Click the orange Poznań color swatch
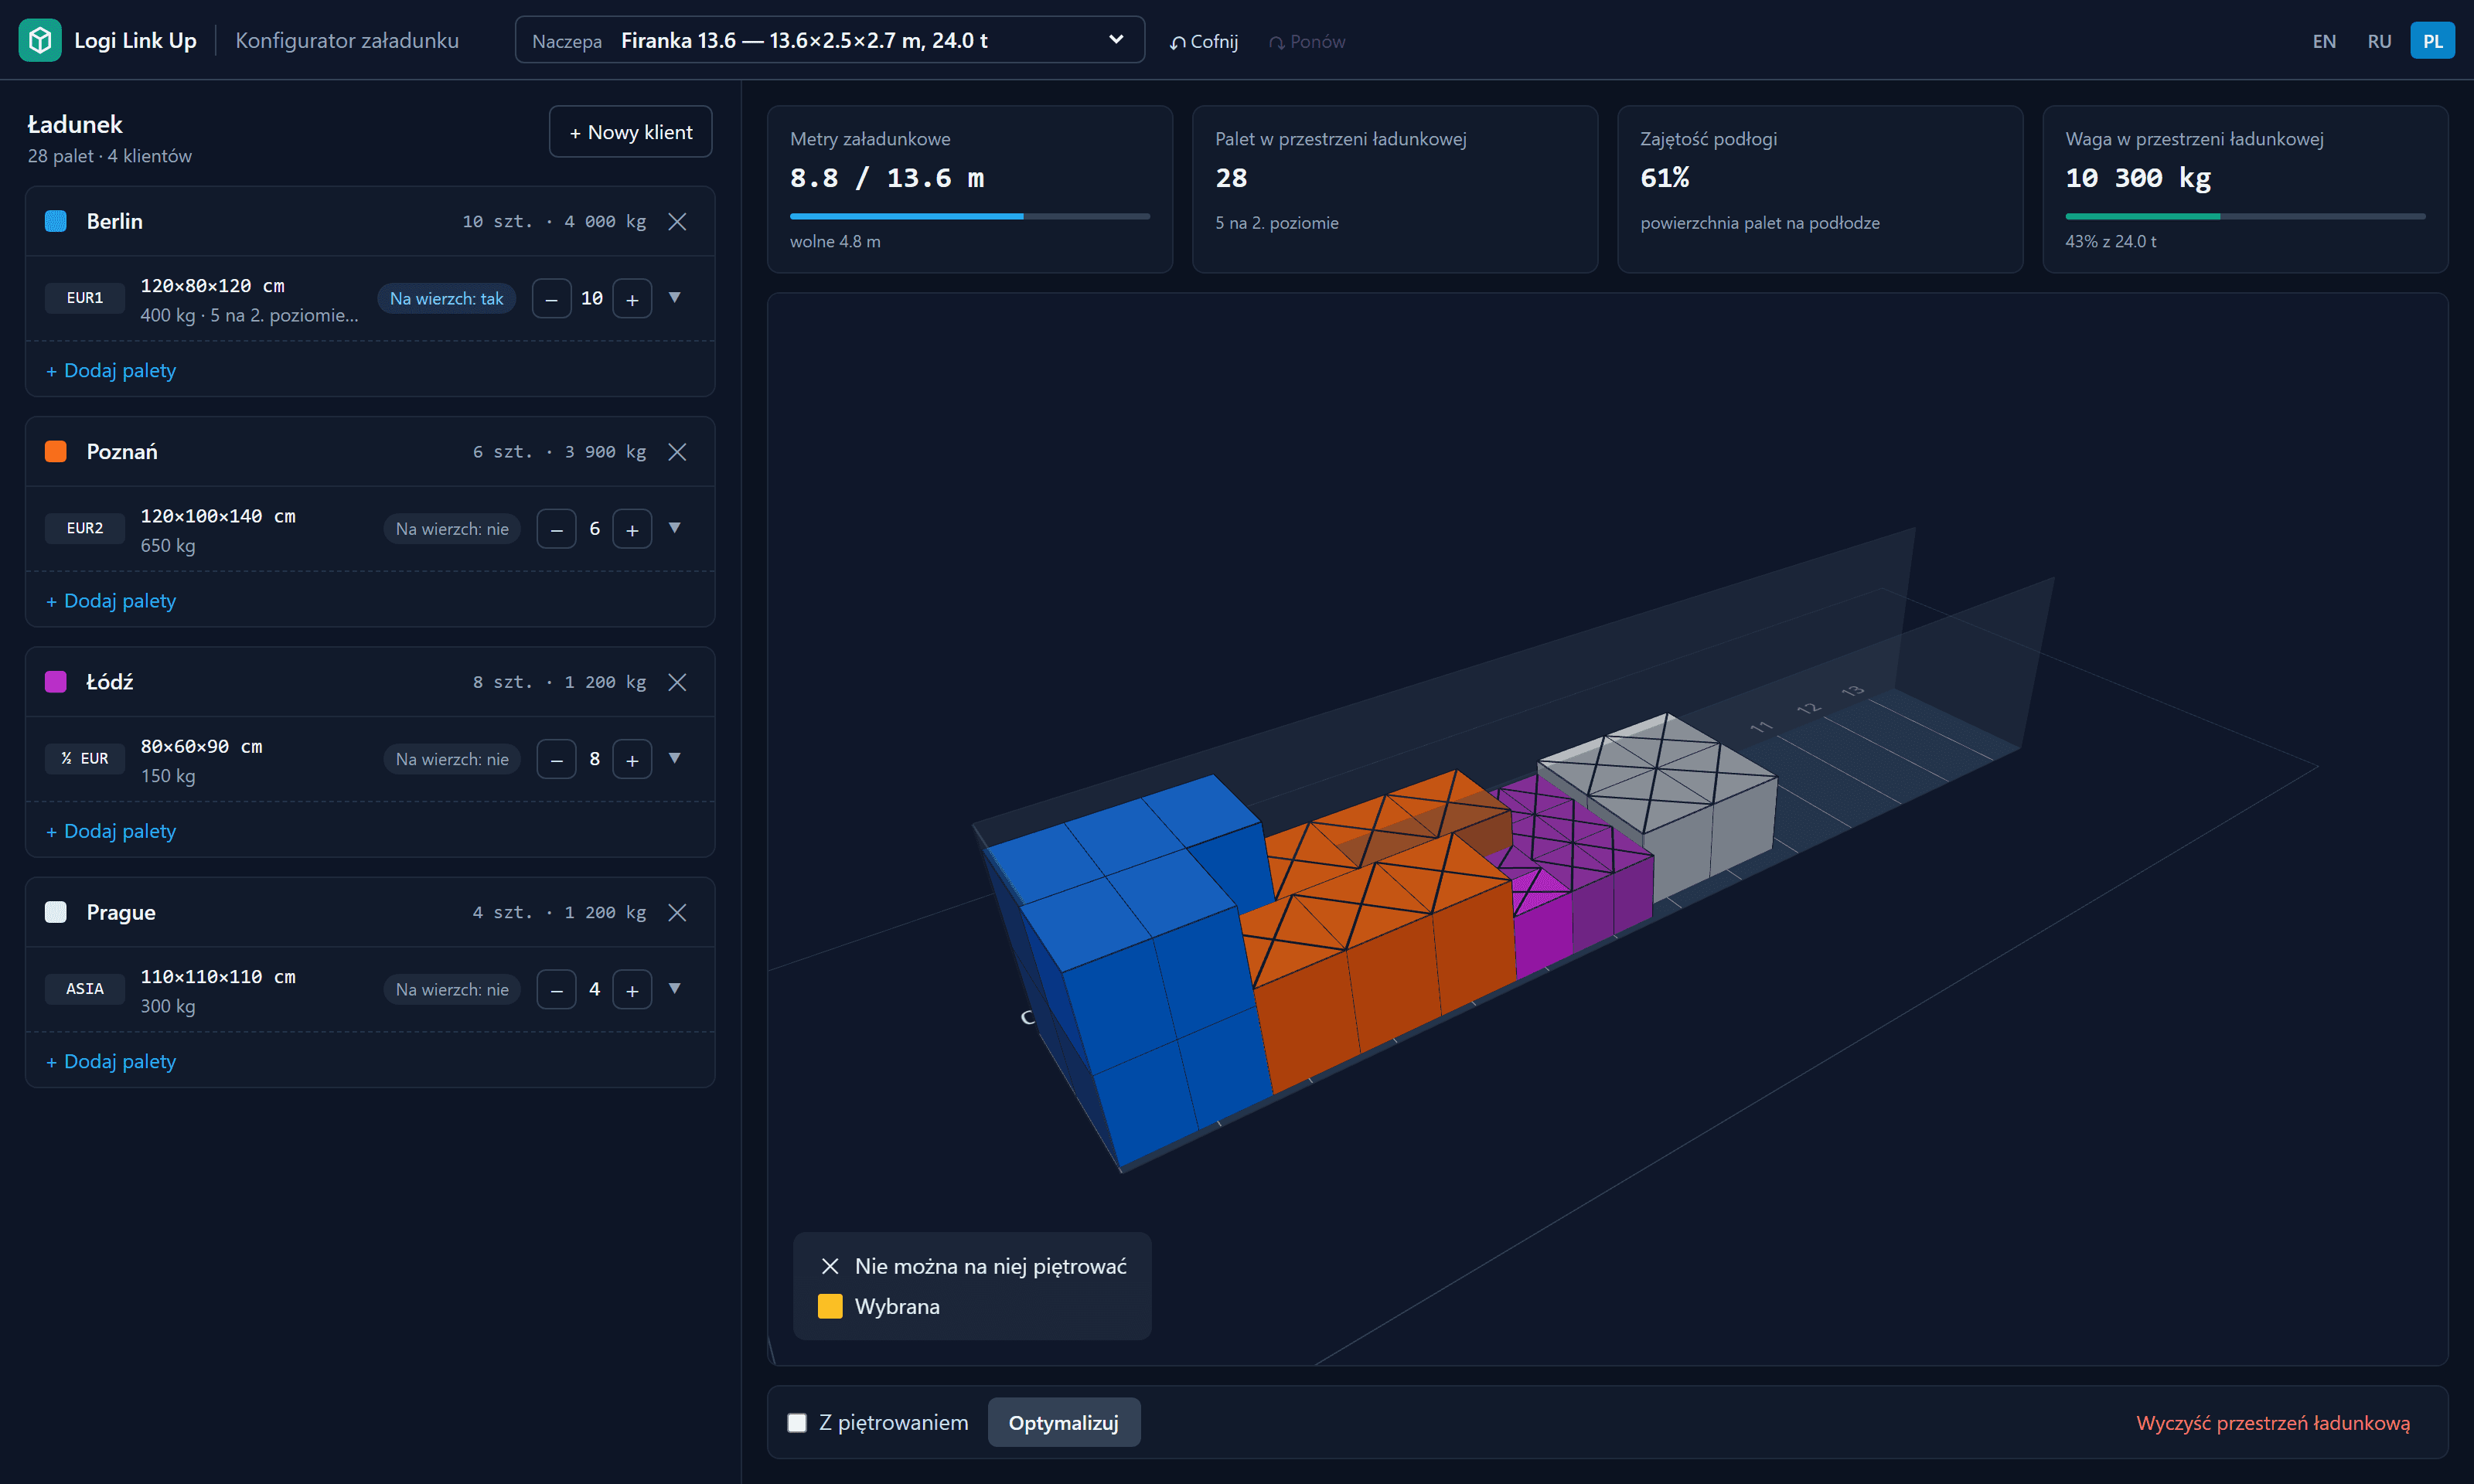This screenshot has height=1484, width=2474. (x=56, y=452)
